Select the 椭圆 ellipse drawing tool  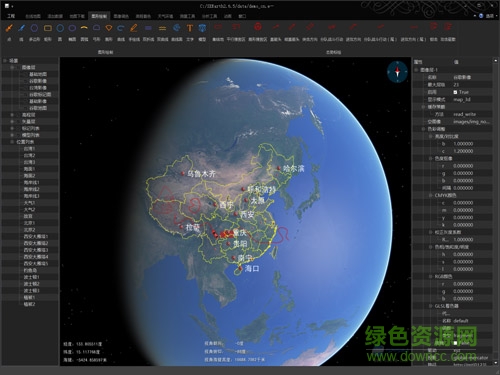point(72,32)
